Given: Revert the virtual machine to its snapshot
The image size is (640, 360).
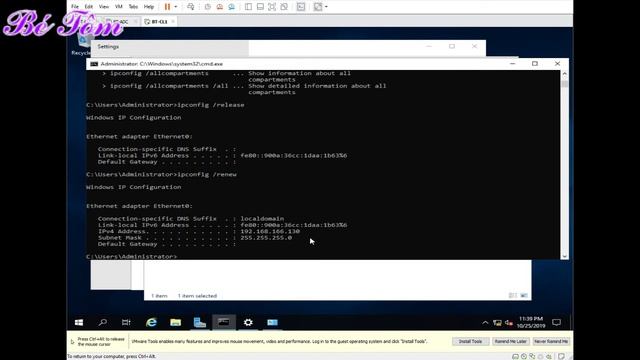Looking at the screenshot, I should click(x=220, y=7).
